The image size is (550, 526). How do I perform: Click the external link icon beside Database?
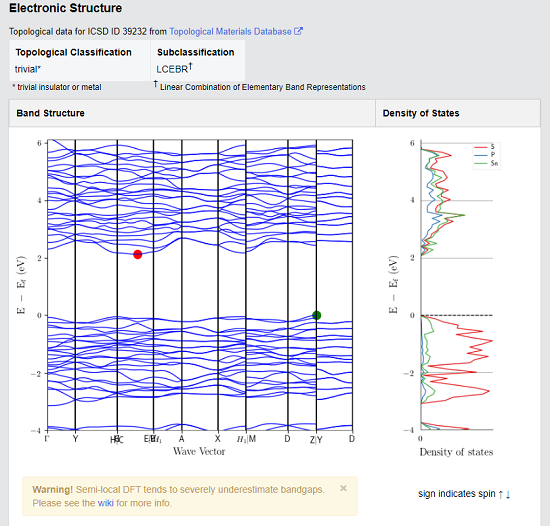pos(298,31)
